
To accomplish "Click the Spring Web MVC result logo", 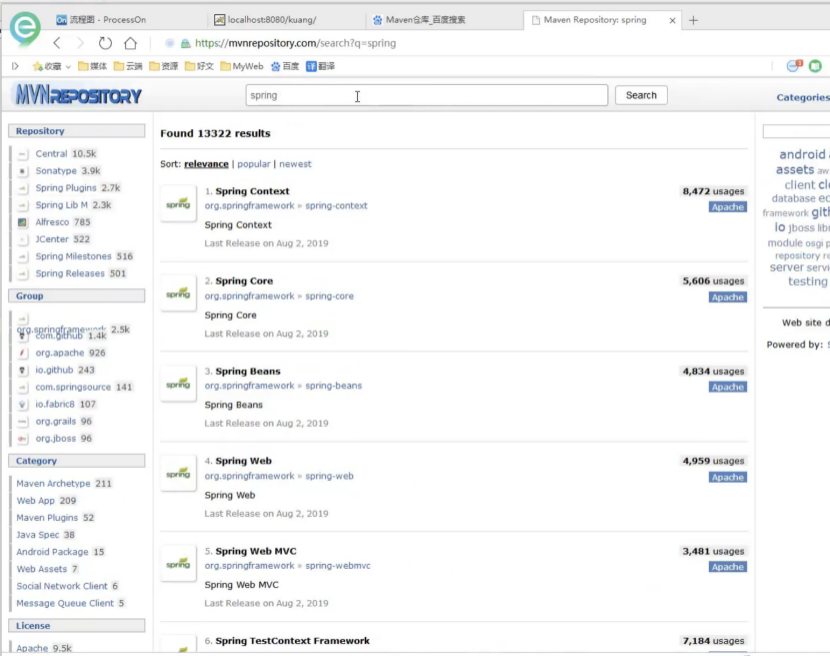I will coord(178,564).
